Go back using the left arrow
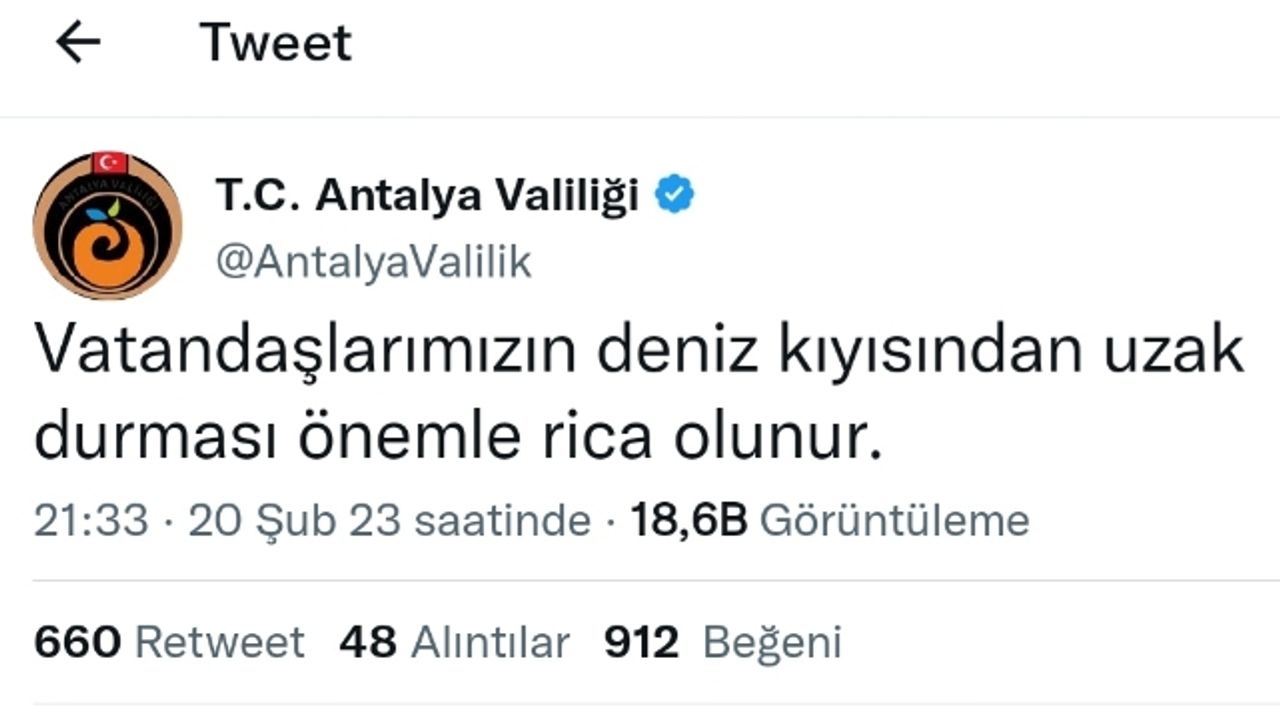Viewport: 1280px width, 720px height. [x=78, y=42]
